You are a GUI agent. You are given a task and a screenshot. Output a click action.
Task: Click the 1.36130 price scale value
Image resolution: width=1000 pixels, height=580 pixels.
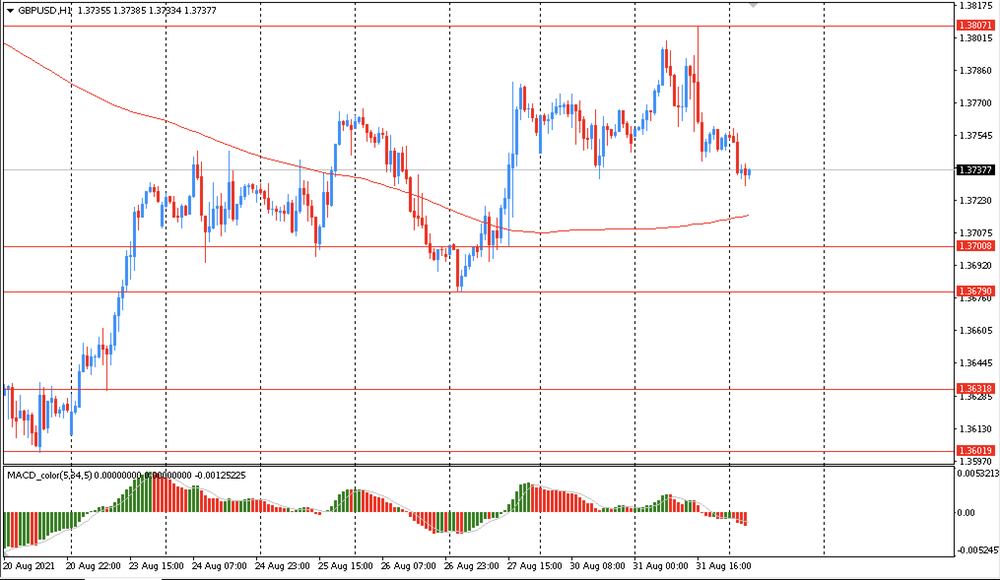pos(976,429)
